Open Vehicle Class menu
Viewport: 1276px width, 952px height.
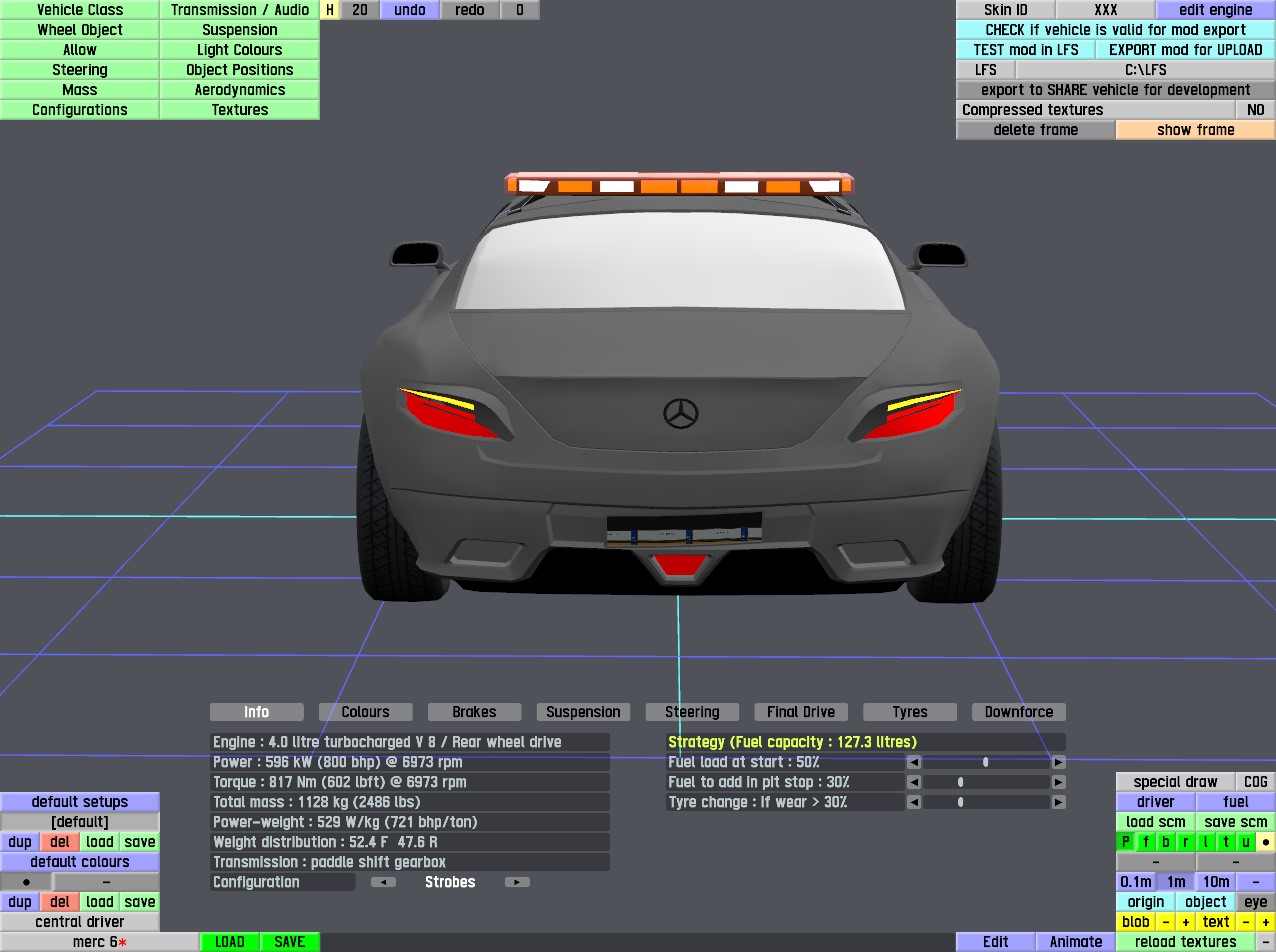tap(80, 10)
